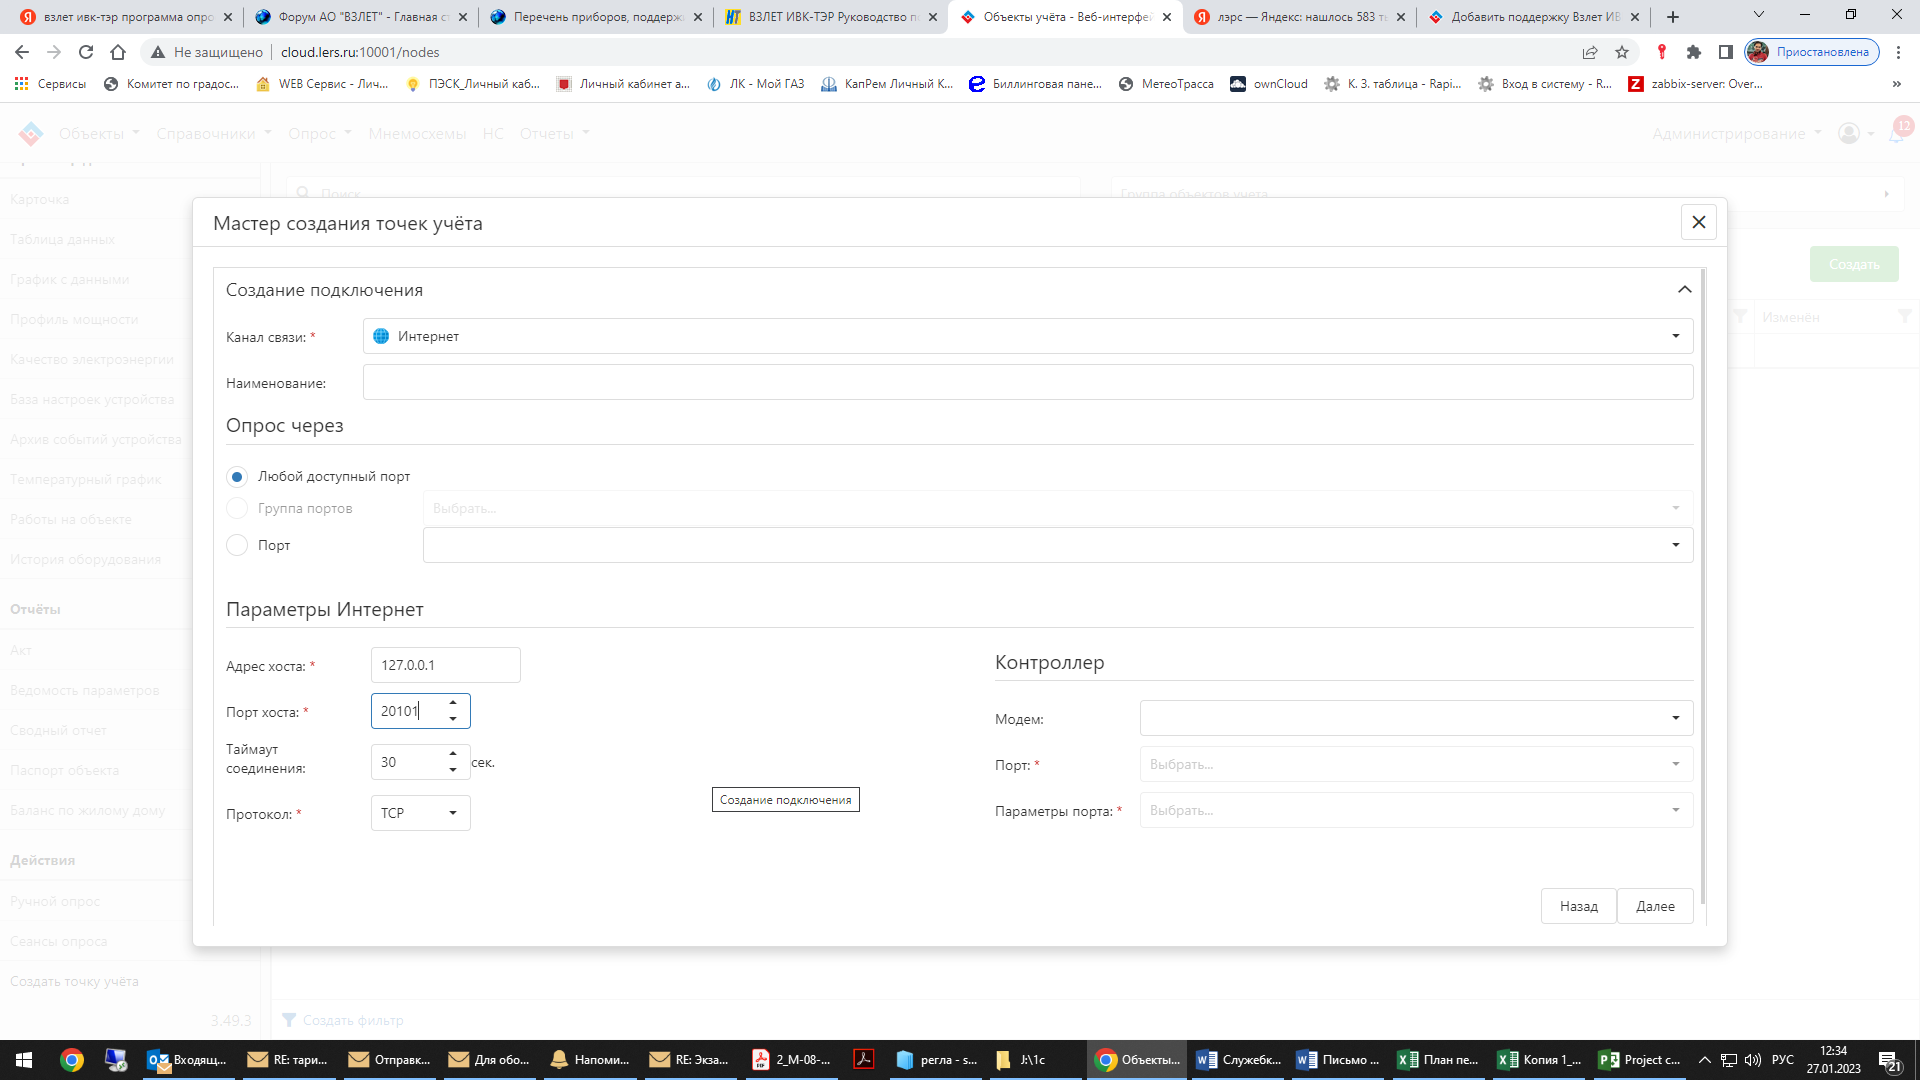Open the Параметры порта dropdown
The width and height of the screenshot is (1920, 1080).
(1416, 810)
